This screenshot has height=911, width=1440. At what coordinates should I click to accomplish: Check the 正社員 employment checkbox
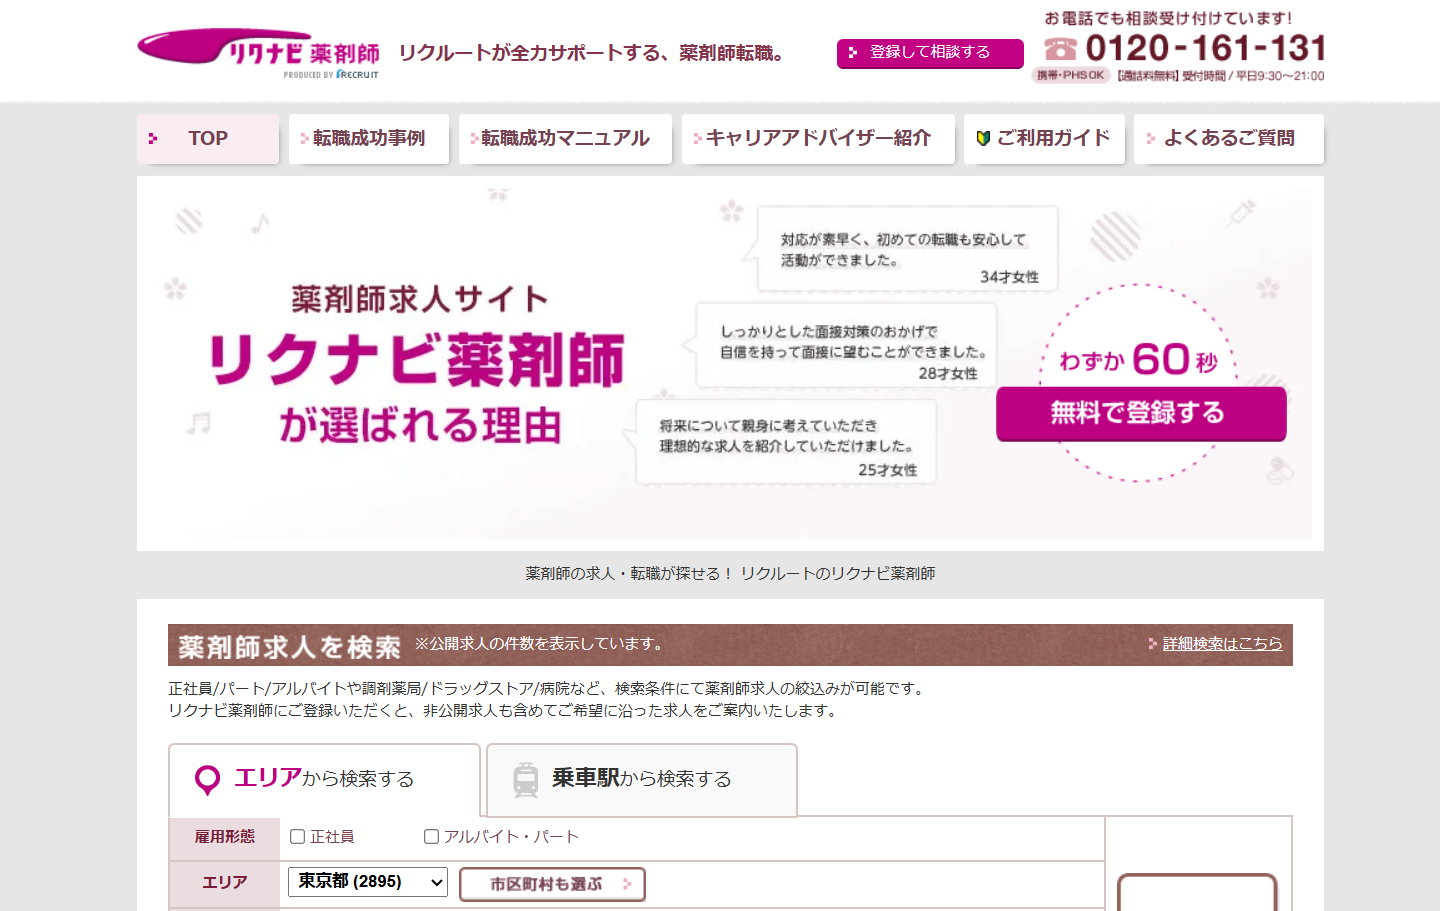click(x=297, y=837)
